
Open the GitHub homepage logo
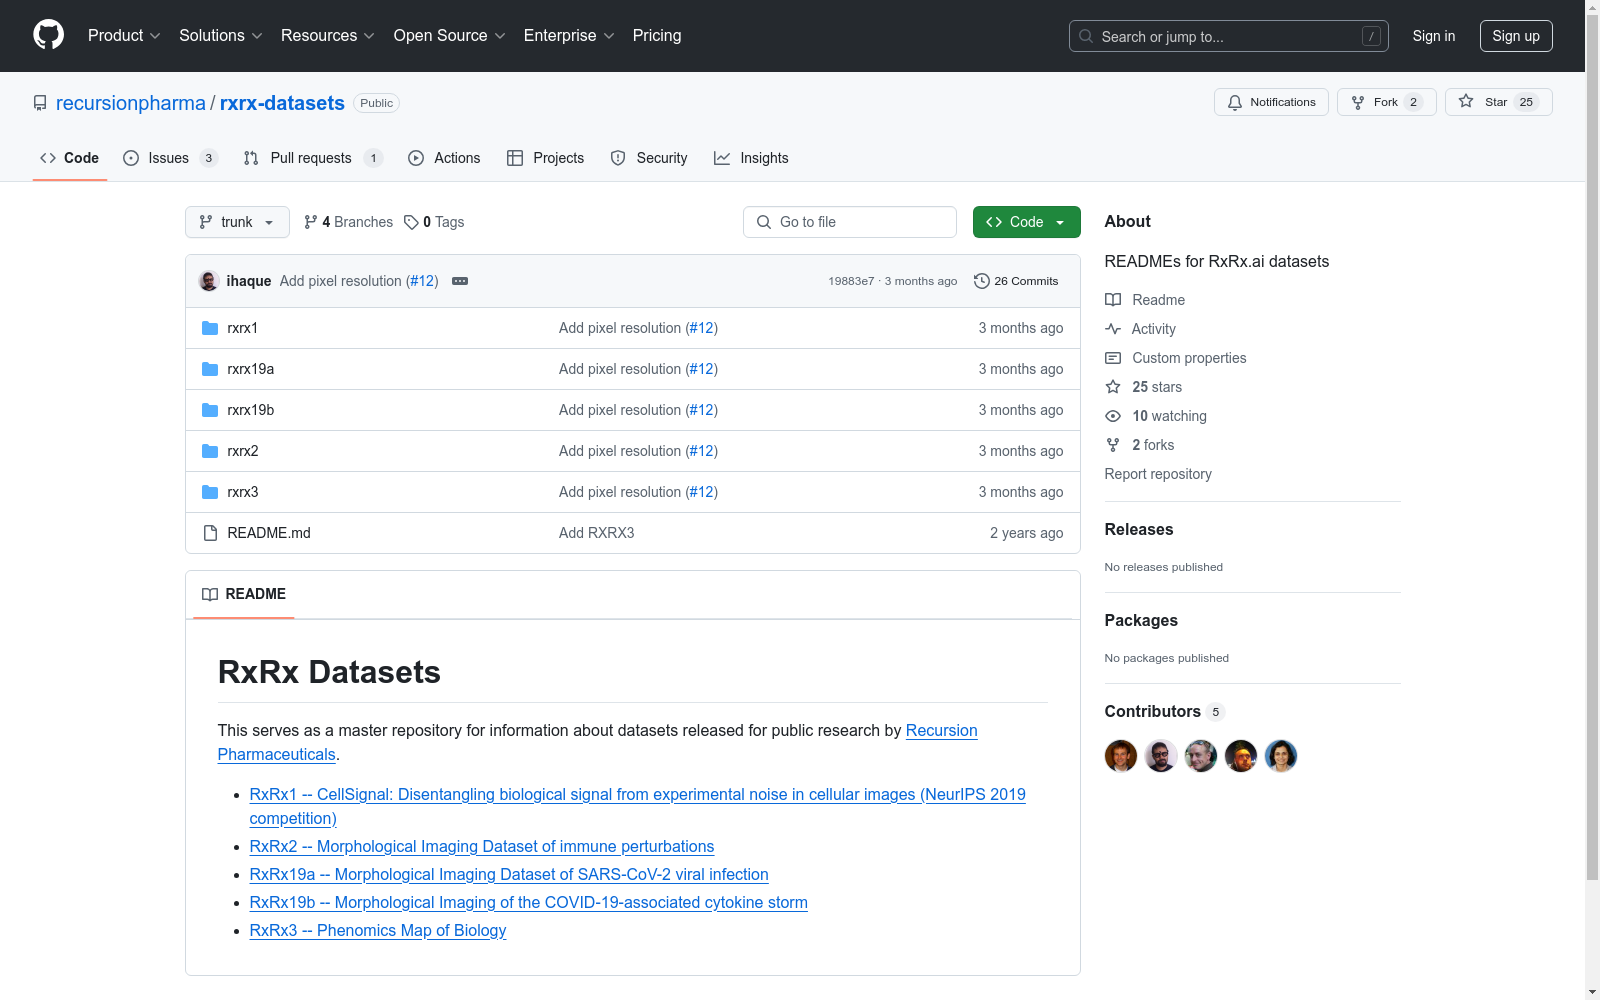click(48, 35)
